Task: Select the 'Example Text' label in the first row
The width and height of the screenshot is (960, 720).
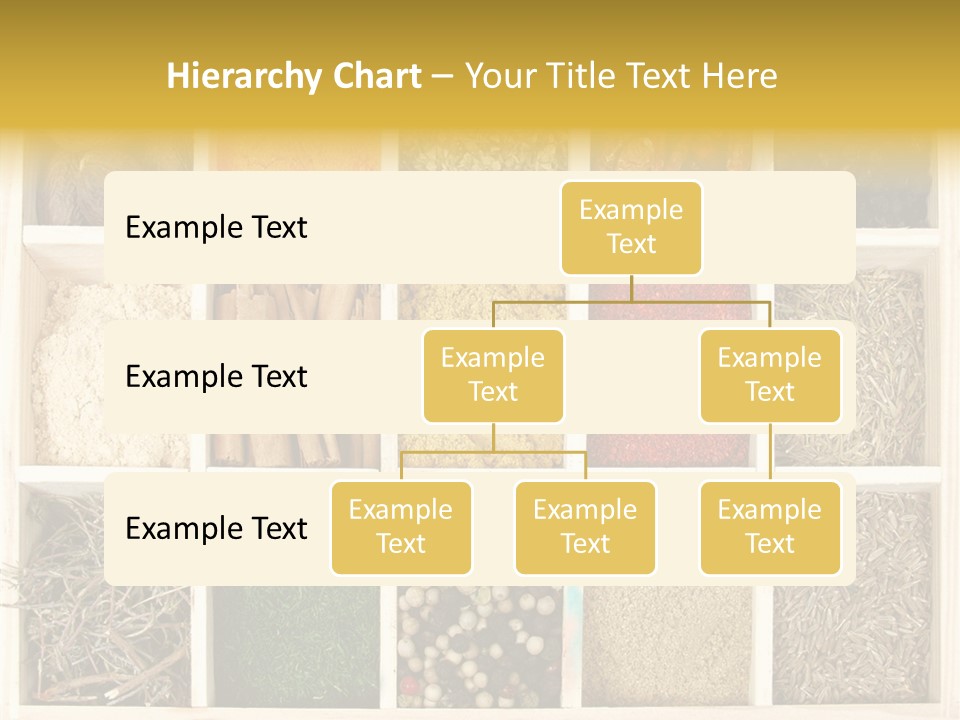Action: coord(216,228)
